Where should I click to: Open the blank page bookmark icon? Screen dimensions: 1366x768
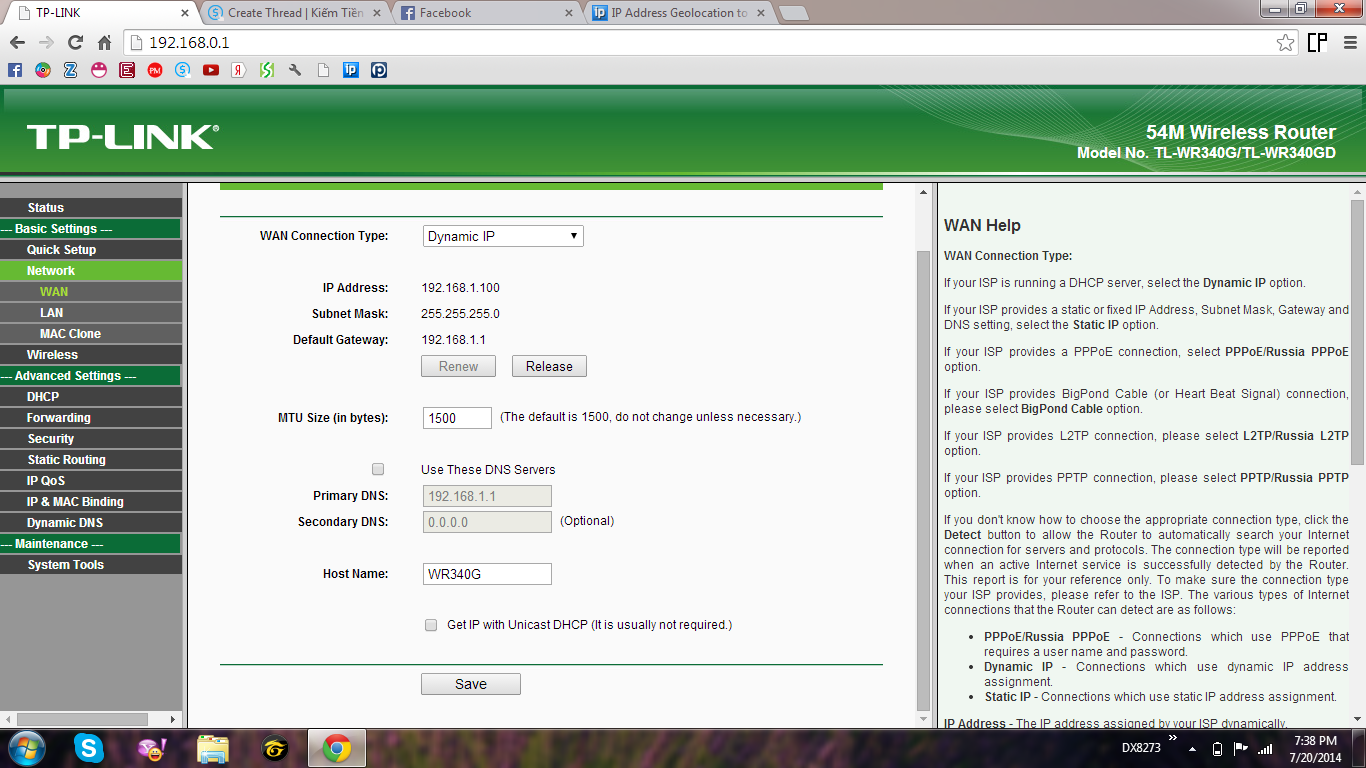322,70
